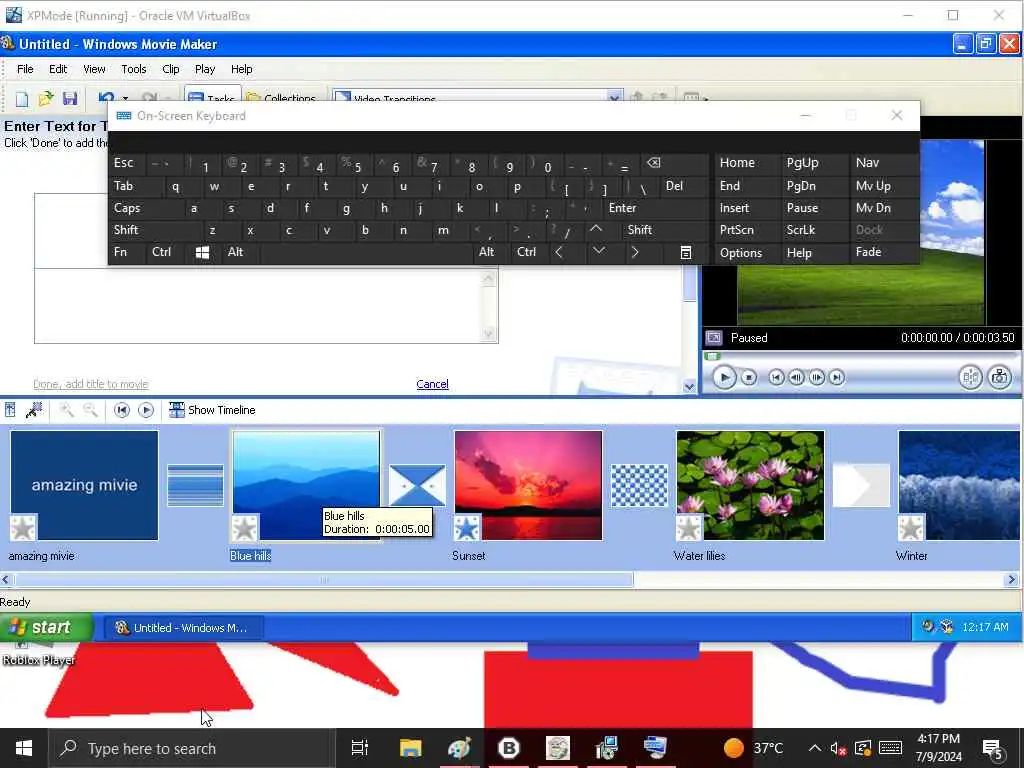
Task: Click the full screen icon beside Paused
Action: [714, 338]
